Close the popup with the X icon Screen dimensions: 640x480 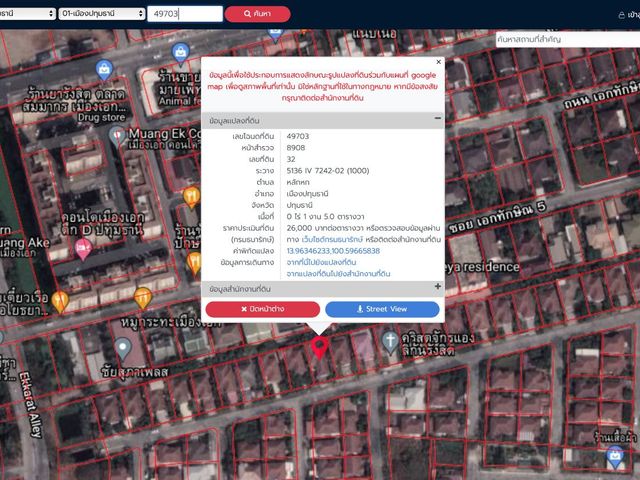coord(439,62)
